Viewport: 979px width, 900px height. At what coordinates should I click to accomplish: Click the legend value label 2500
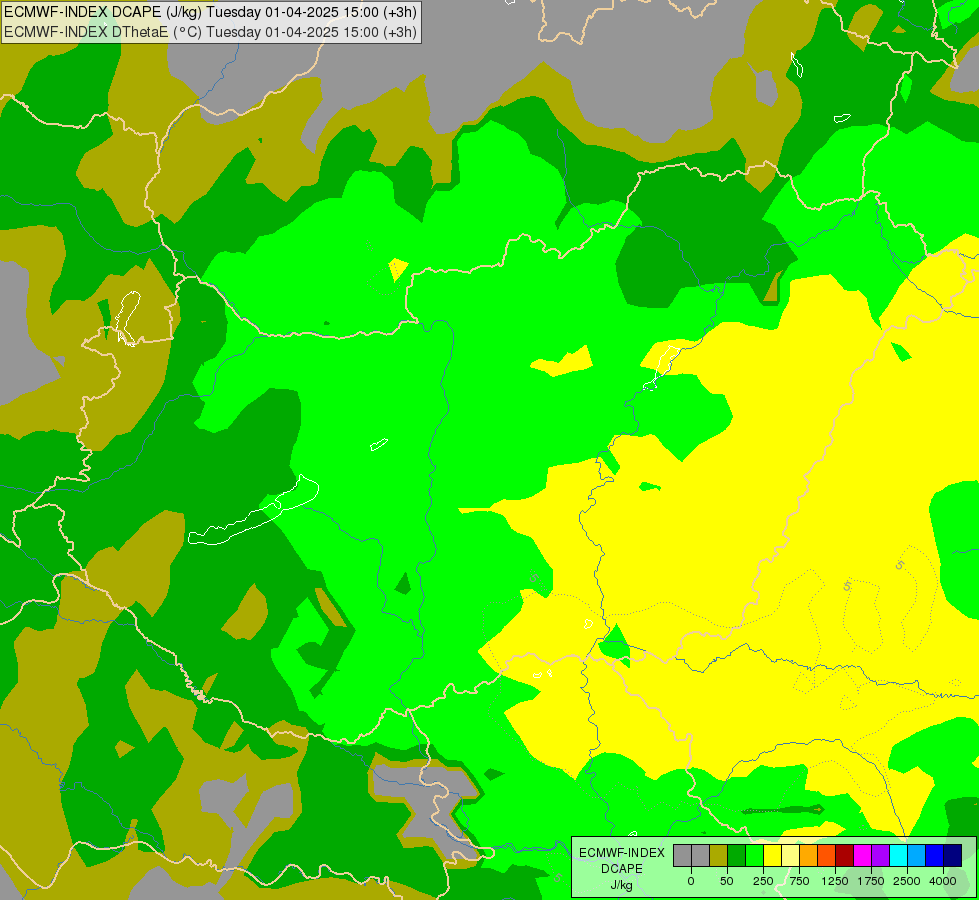(x=907, y=881)
